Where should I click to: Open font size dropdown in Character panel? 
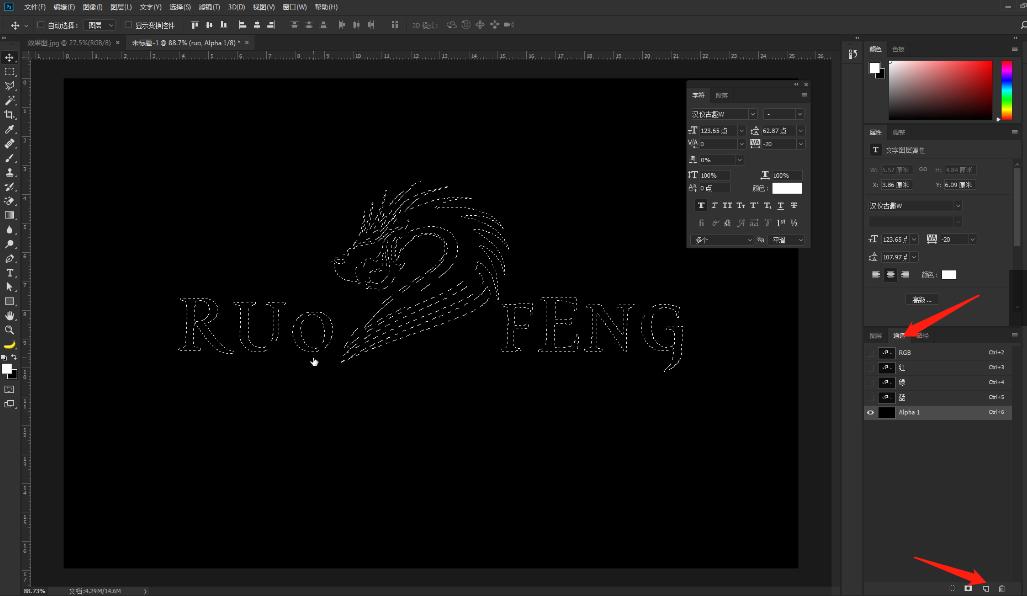tap(741, 130)
